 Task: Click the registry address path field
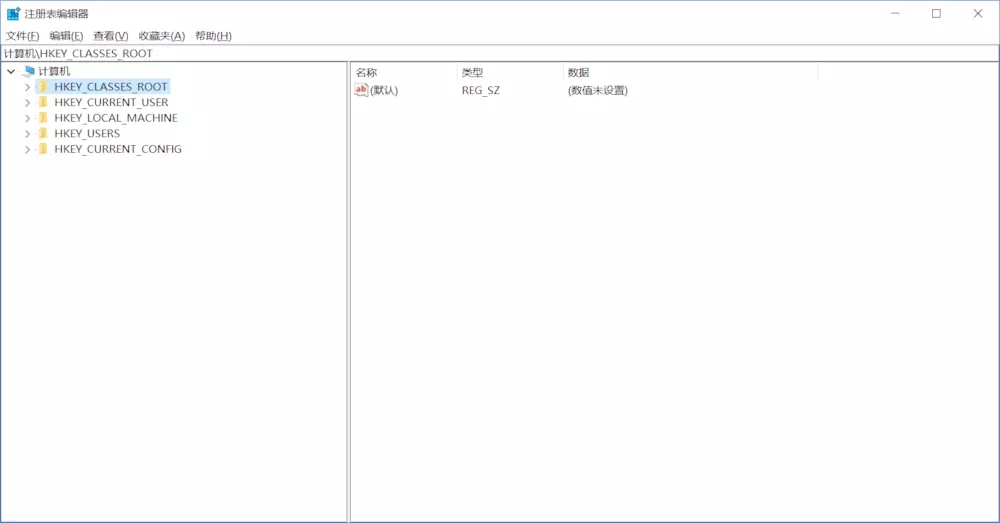coord(500,54)
